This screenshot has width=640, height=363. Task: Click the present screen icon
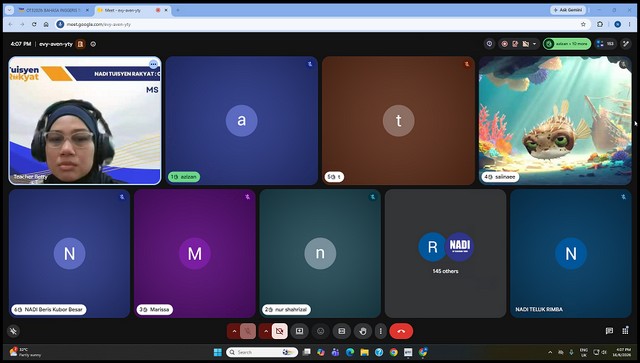[299, 331]
